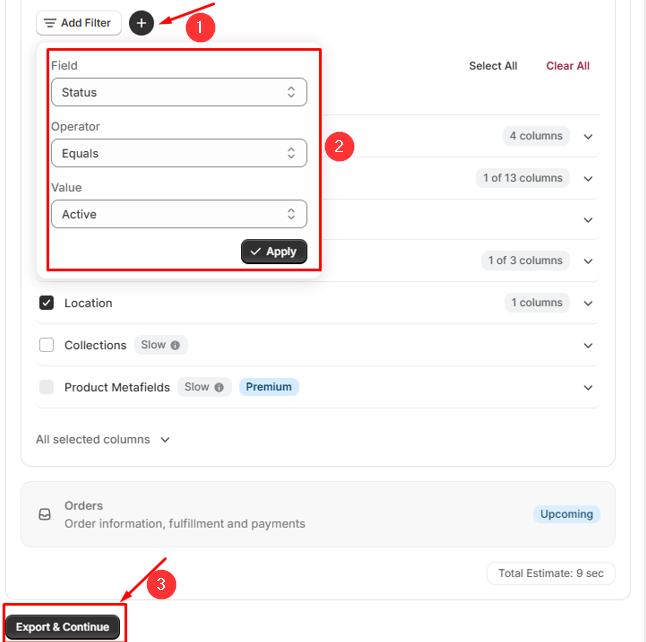Tick the Product Metafields checkbox
646x642 pixels.
click(46, 387)
